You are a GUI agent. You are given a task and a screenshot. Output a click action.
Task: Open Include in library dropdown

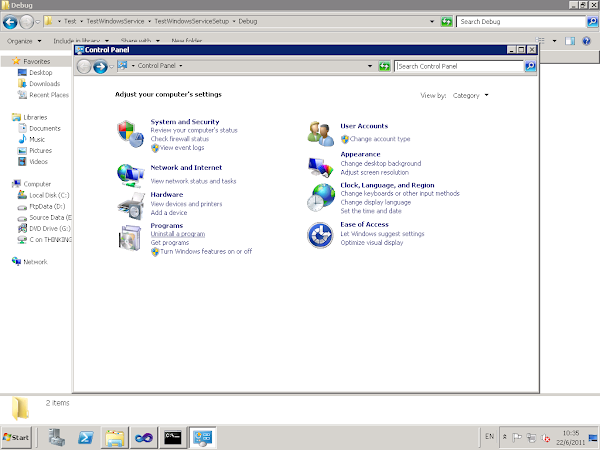81,41
